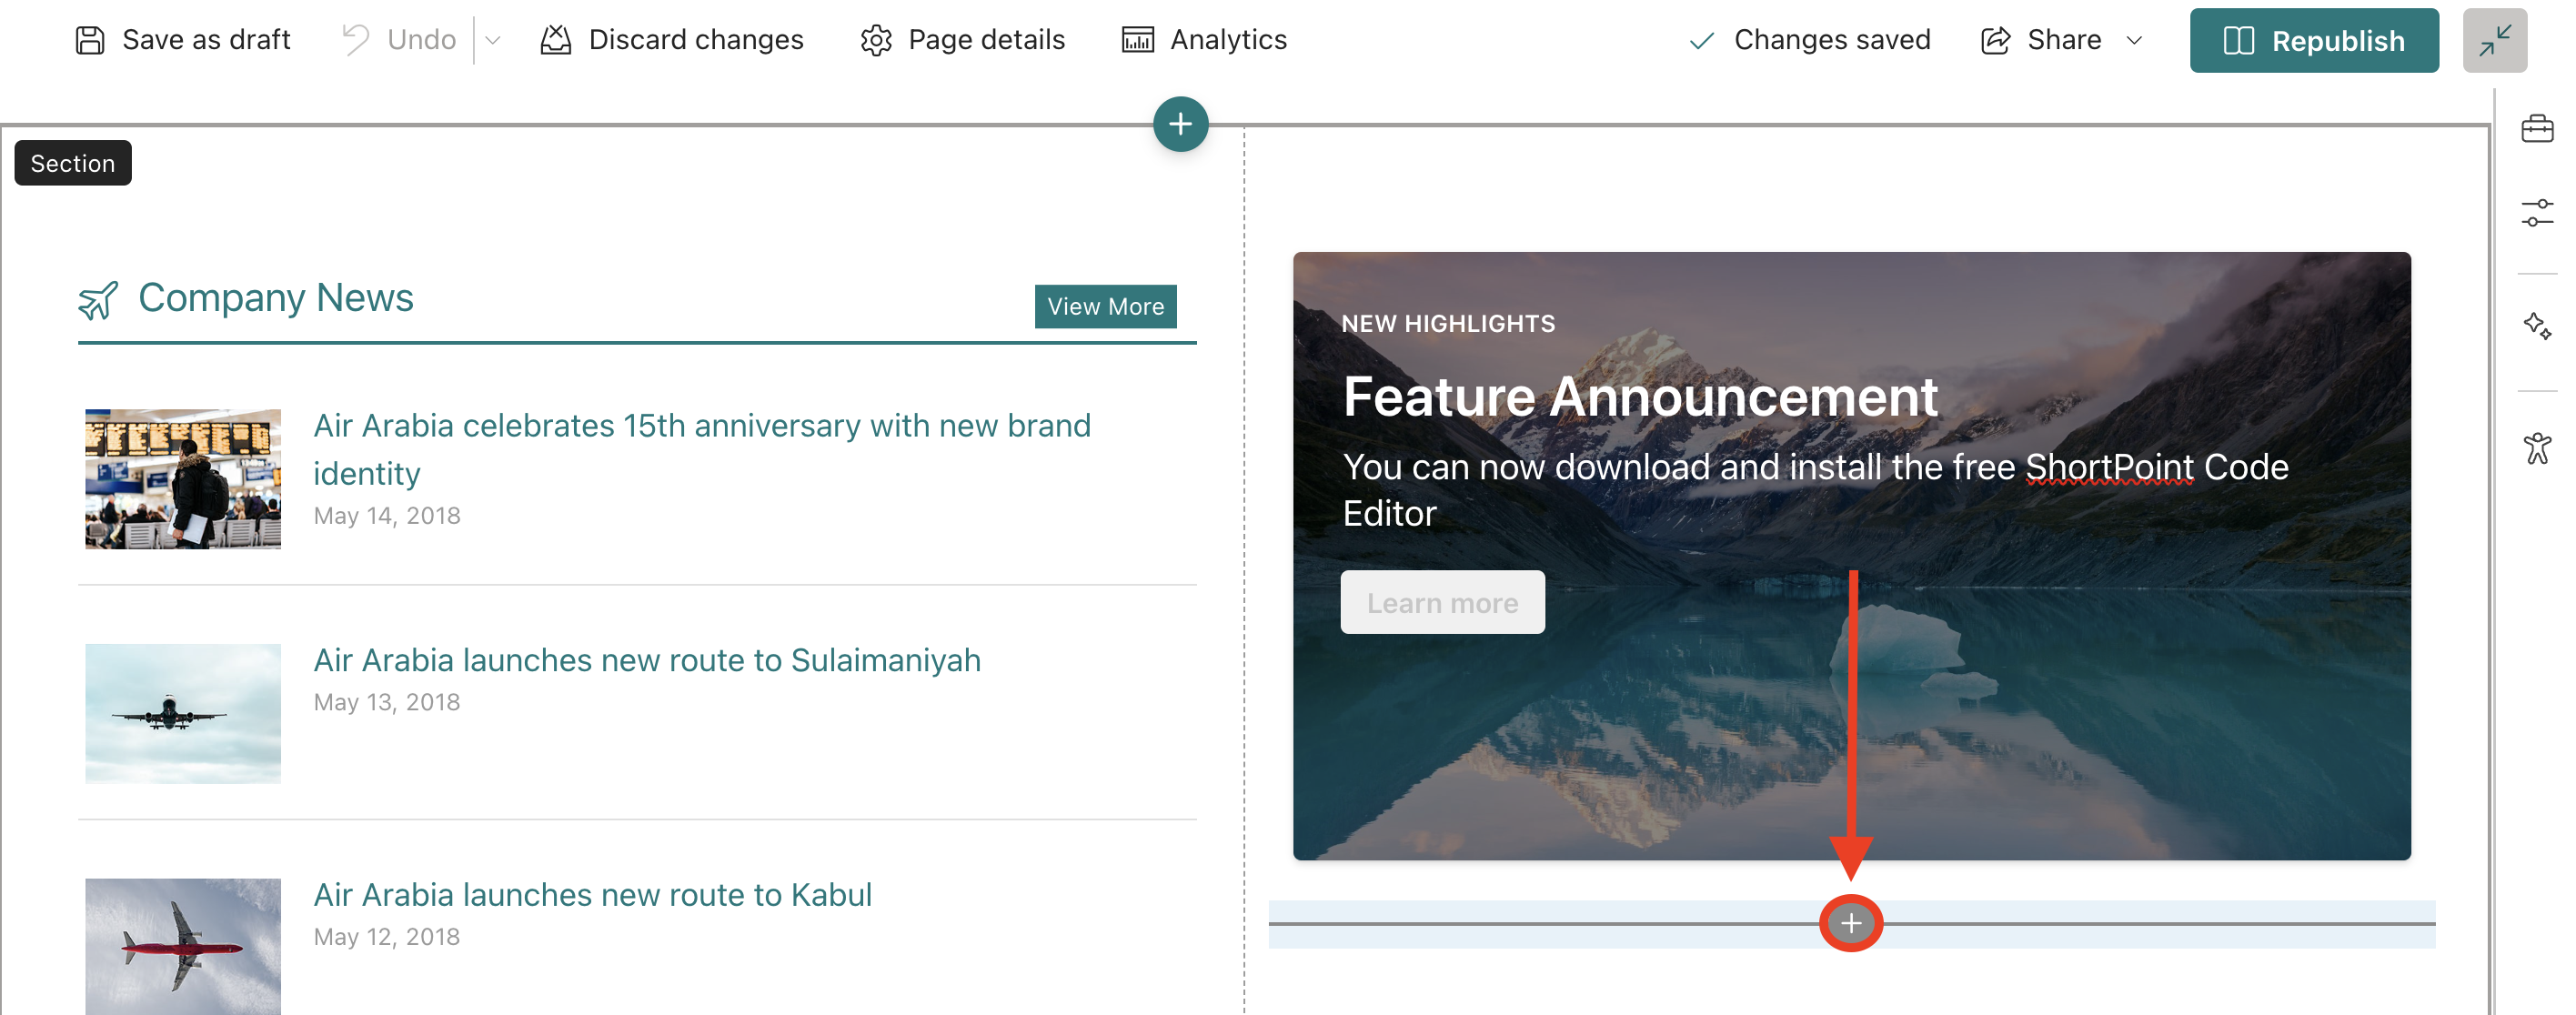The height and width of the screenshot is (1015, 2576).
Task: Click Save as draft
Action: point(183,40)
